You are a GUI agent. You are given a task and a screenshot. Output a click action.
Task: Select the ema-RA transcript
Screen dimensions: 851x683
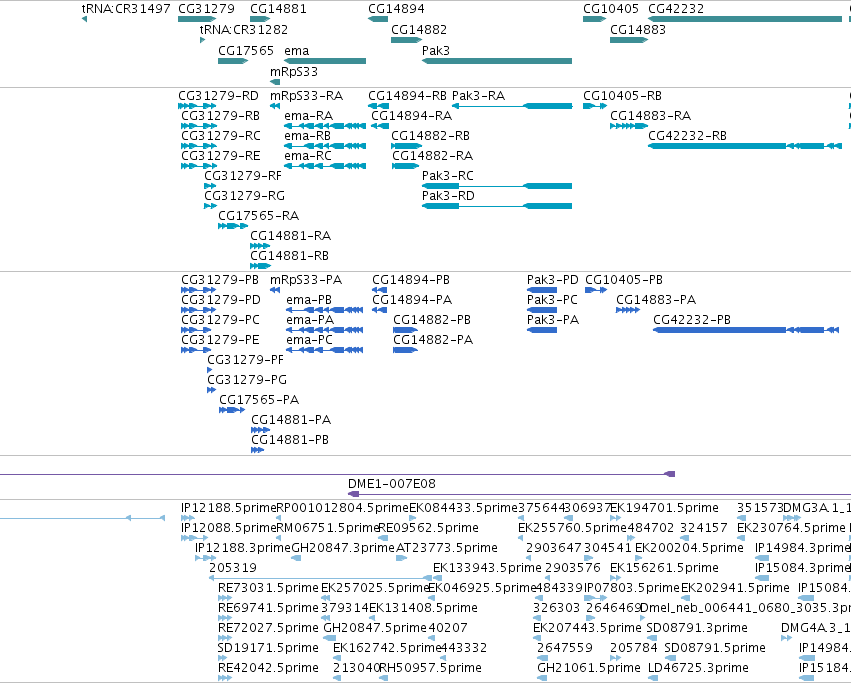(x=325, y=126)
